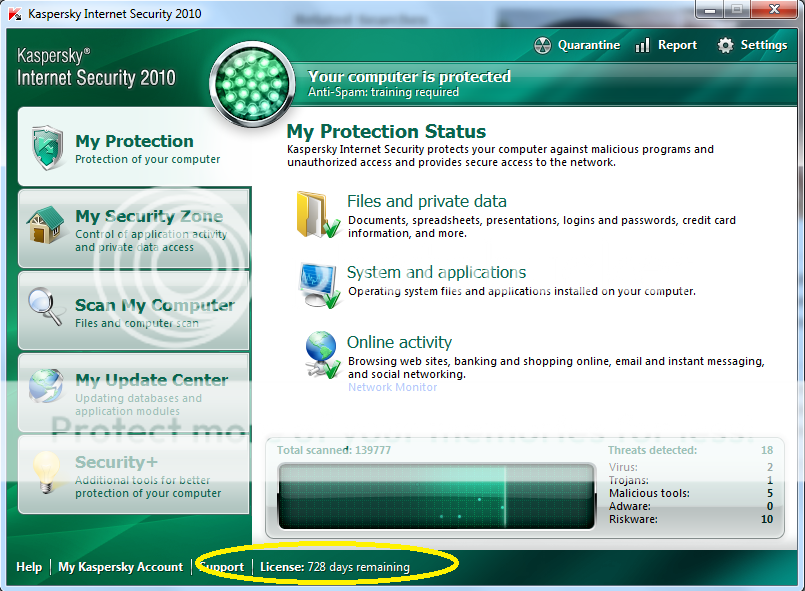
Task: Open the Network Monitor link
Action: coord(393,387)
